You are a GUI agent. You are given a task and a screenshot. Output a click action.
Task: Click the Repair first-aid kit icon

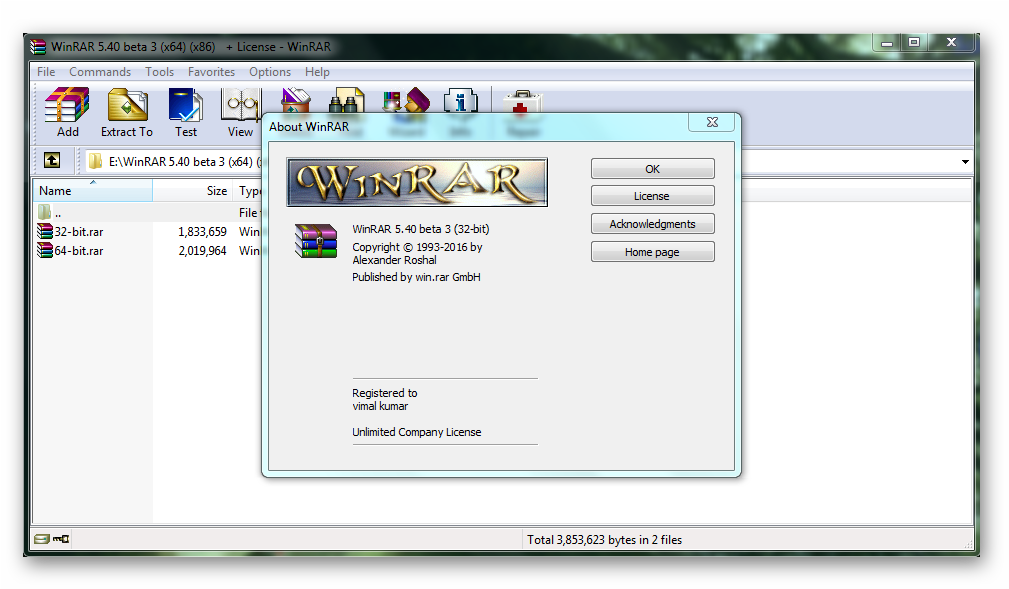click(522, 101)
